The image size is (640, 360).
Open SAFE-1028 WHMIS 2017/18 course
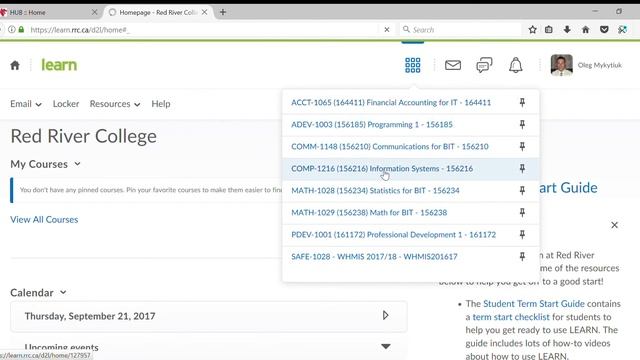(374, 257)
